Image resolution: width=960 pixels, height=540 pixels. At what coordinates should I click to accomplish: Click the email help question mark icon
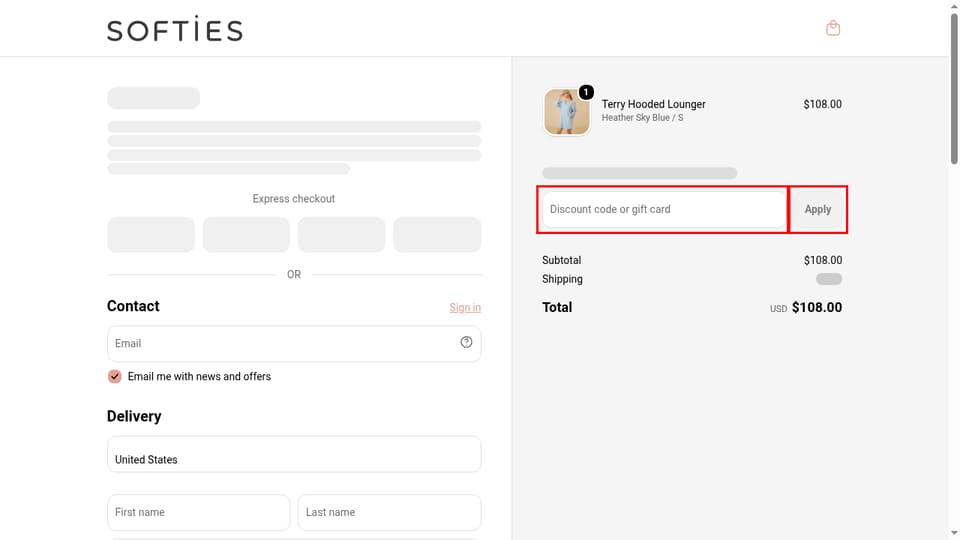(467, 342)
